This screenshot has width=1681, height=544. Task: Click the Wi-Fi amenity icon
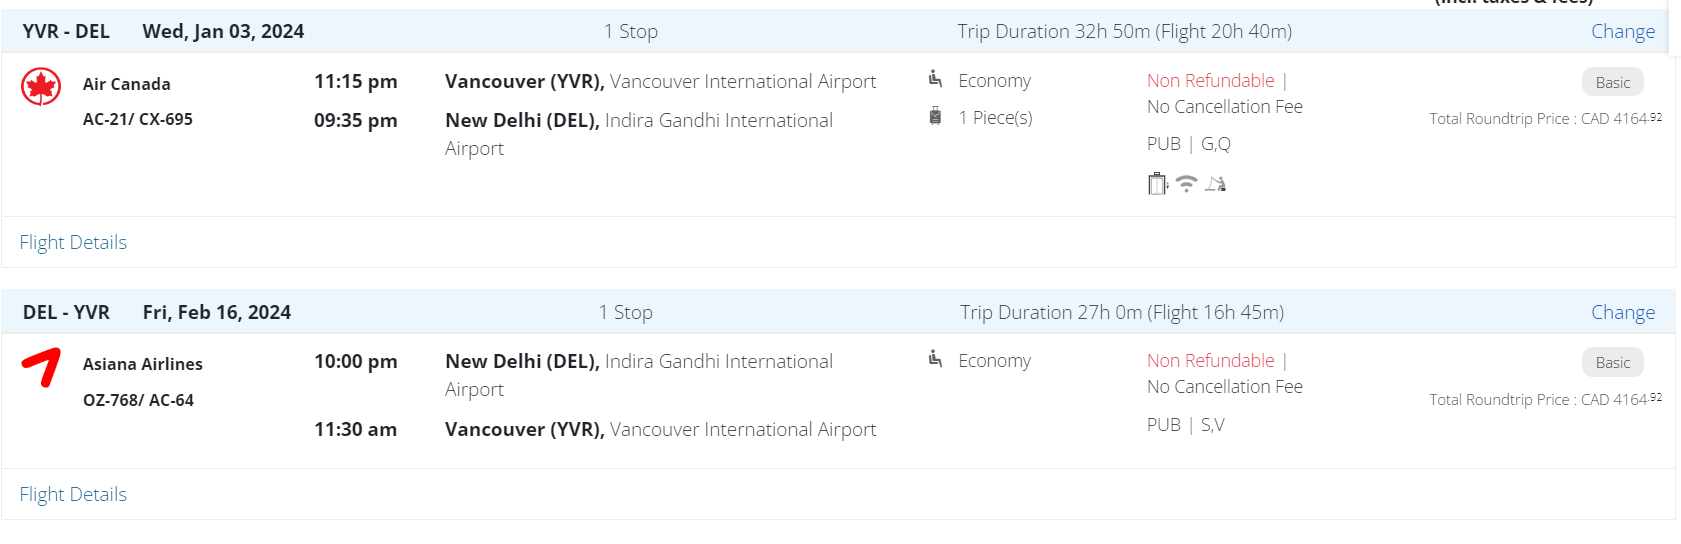coord(1186,184)
